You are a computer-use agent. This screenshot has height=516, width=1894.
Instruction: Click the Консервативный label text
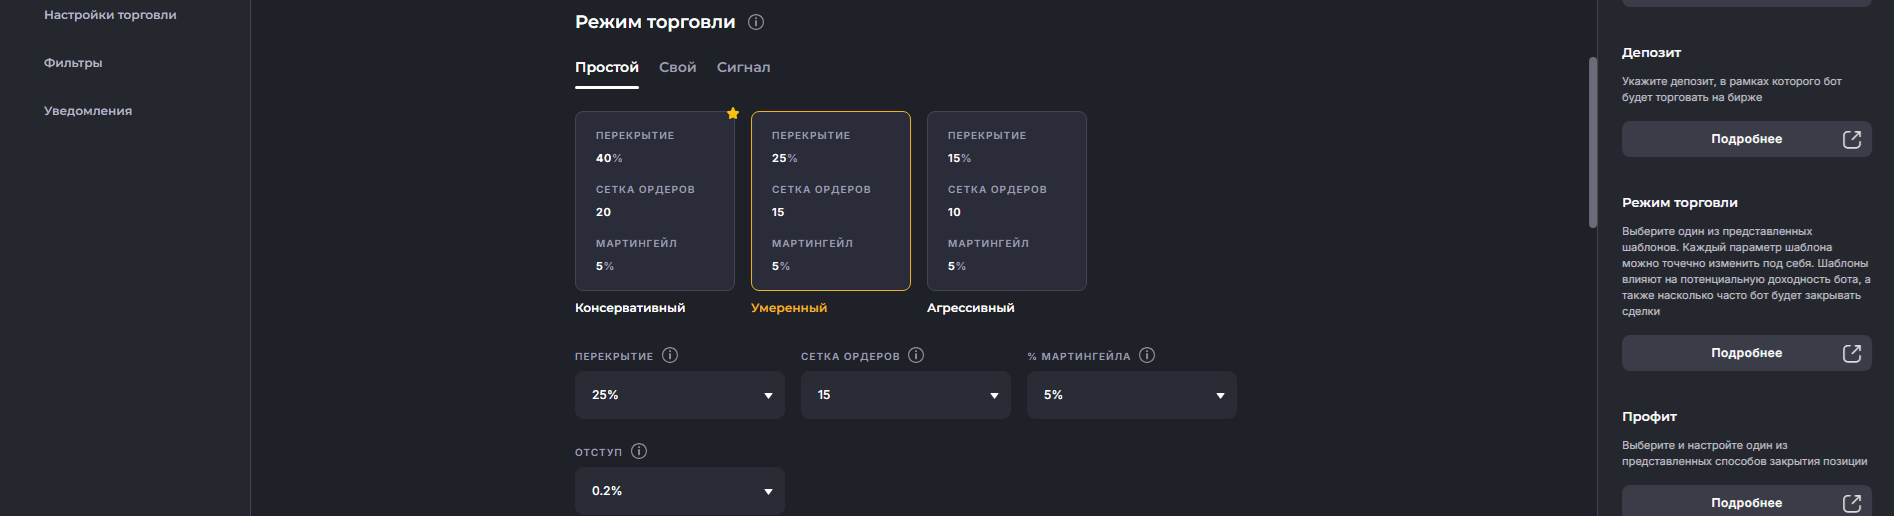click(x=630, y=308)
